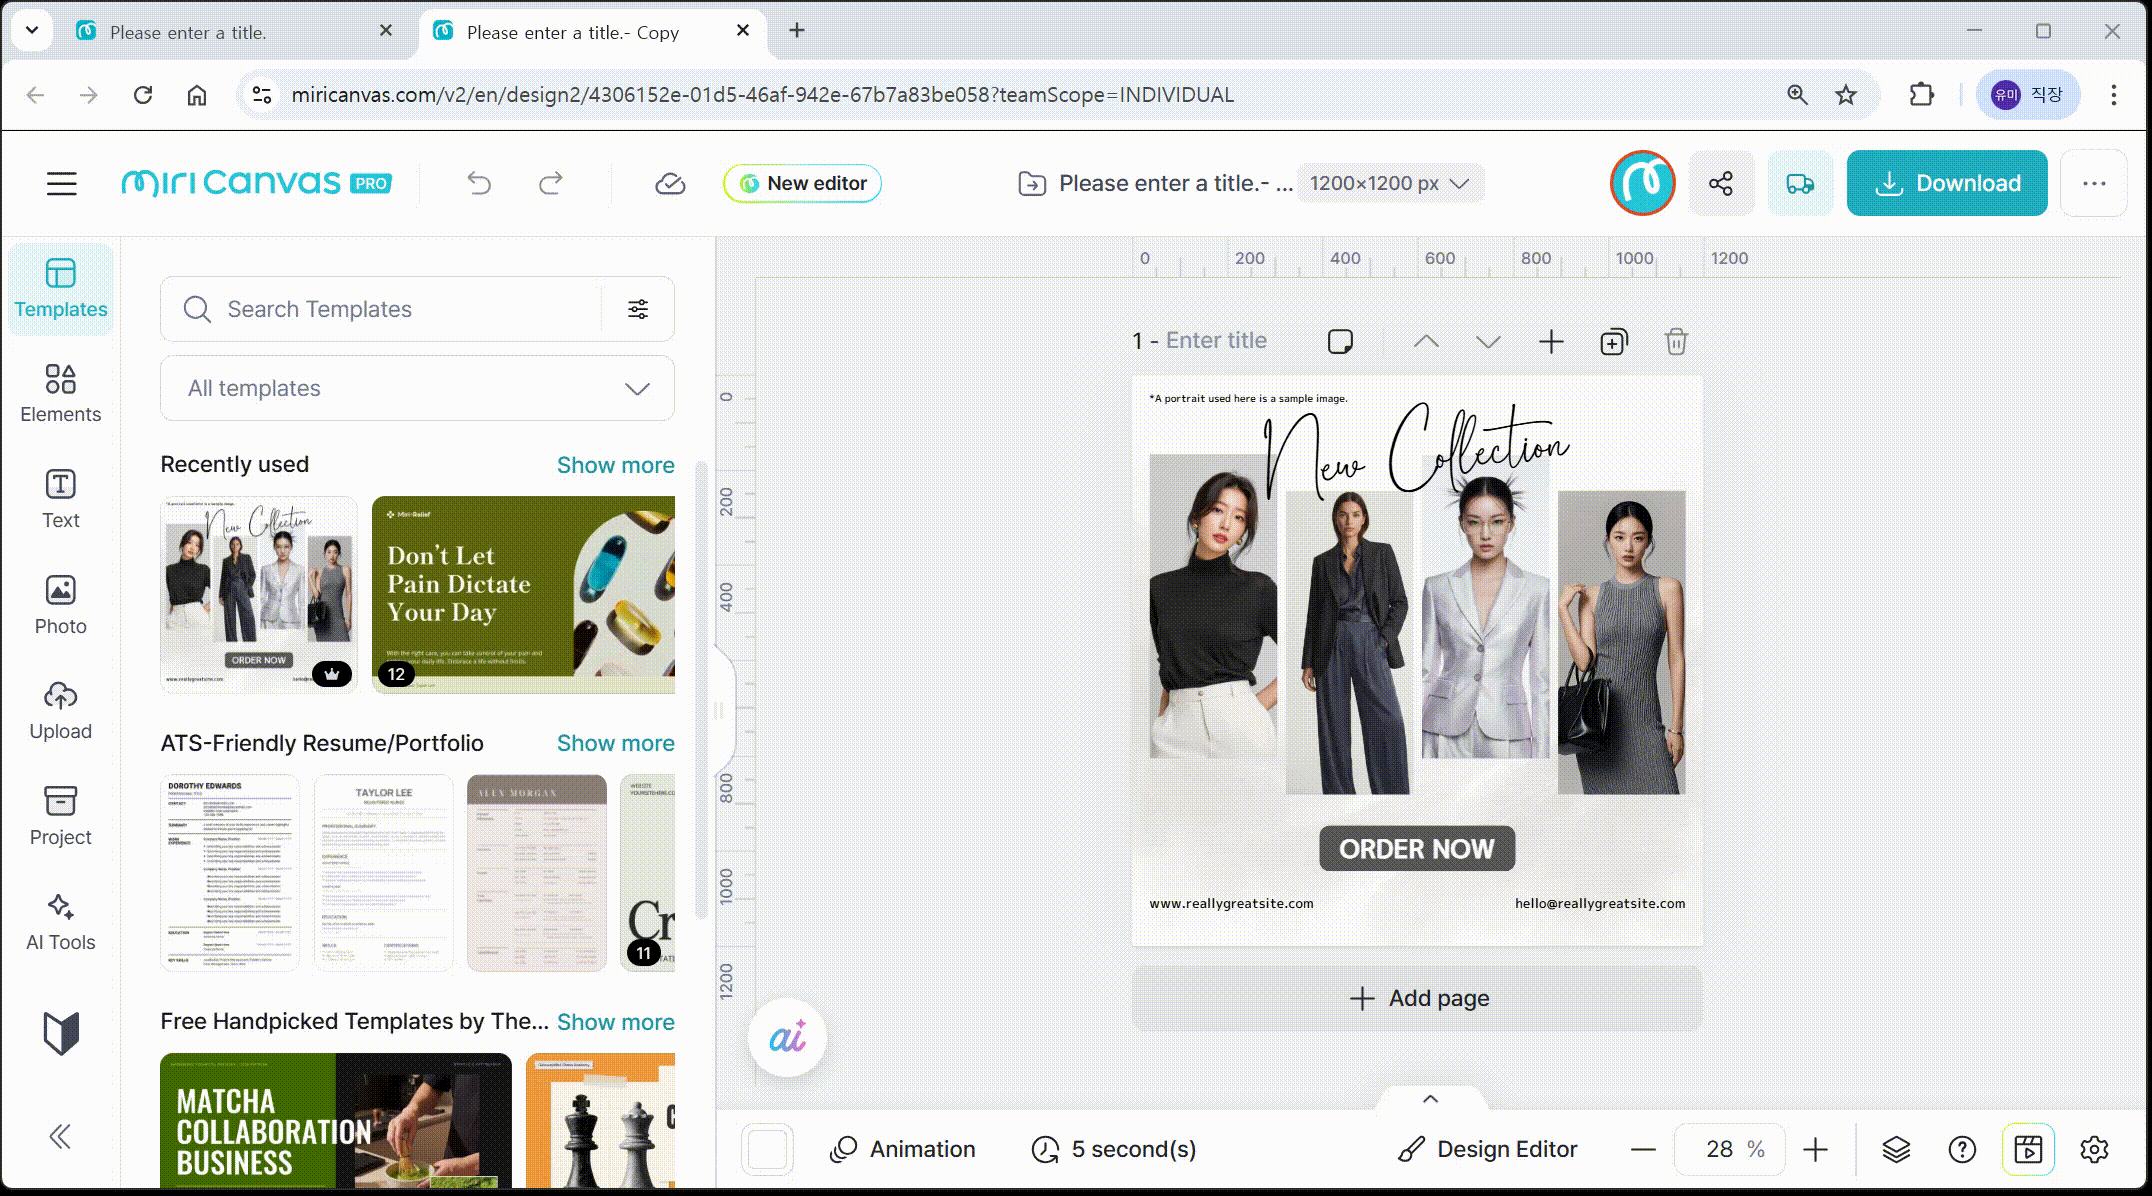Duplicate page with the copy-page icon
Viewport: 2152px width, 1196px height.
coord(1613,342)
